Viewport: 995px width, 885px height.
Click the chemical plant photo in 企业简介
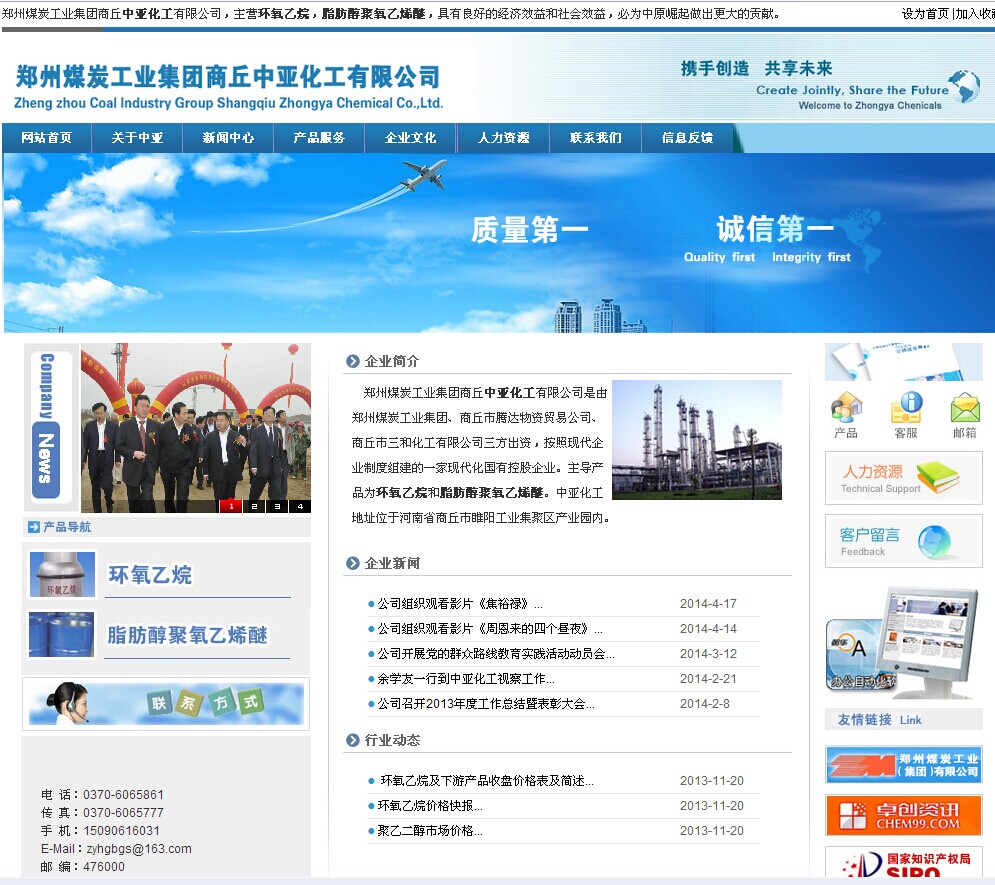pos(697,440)
